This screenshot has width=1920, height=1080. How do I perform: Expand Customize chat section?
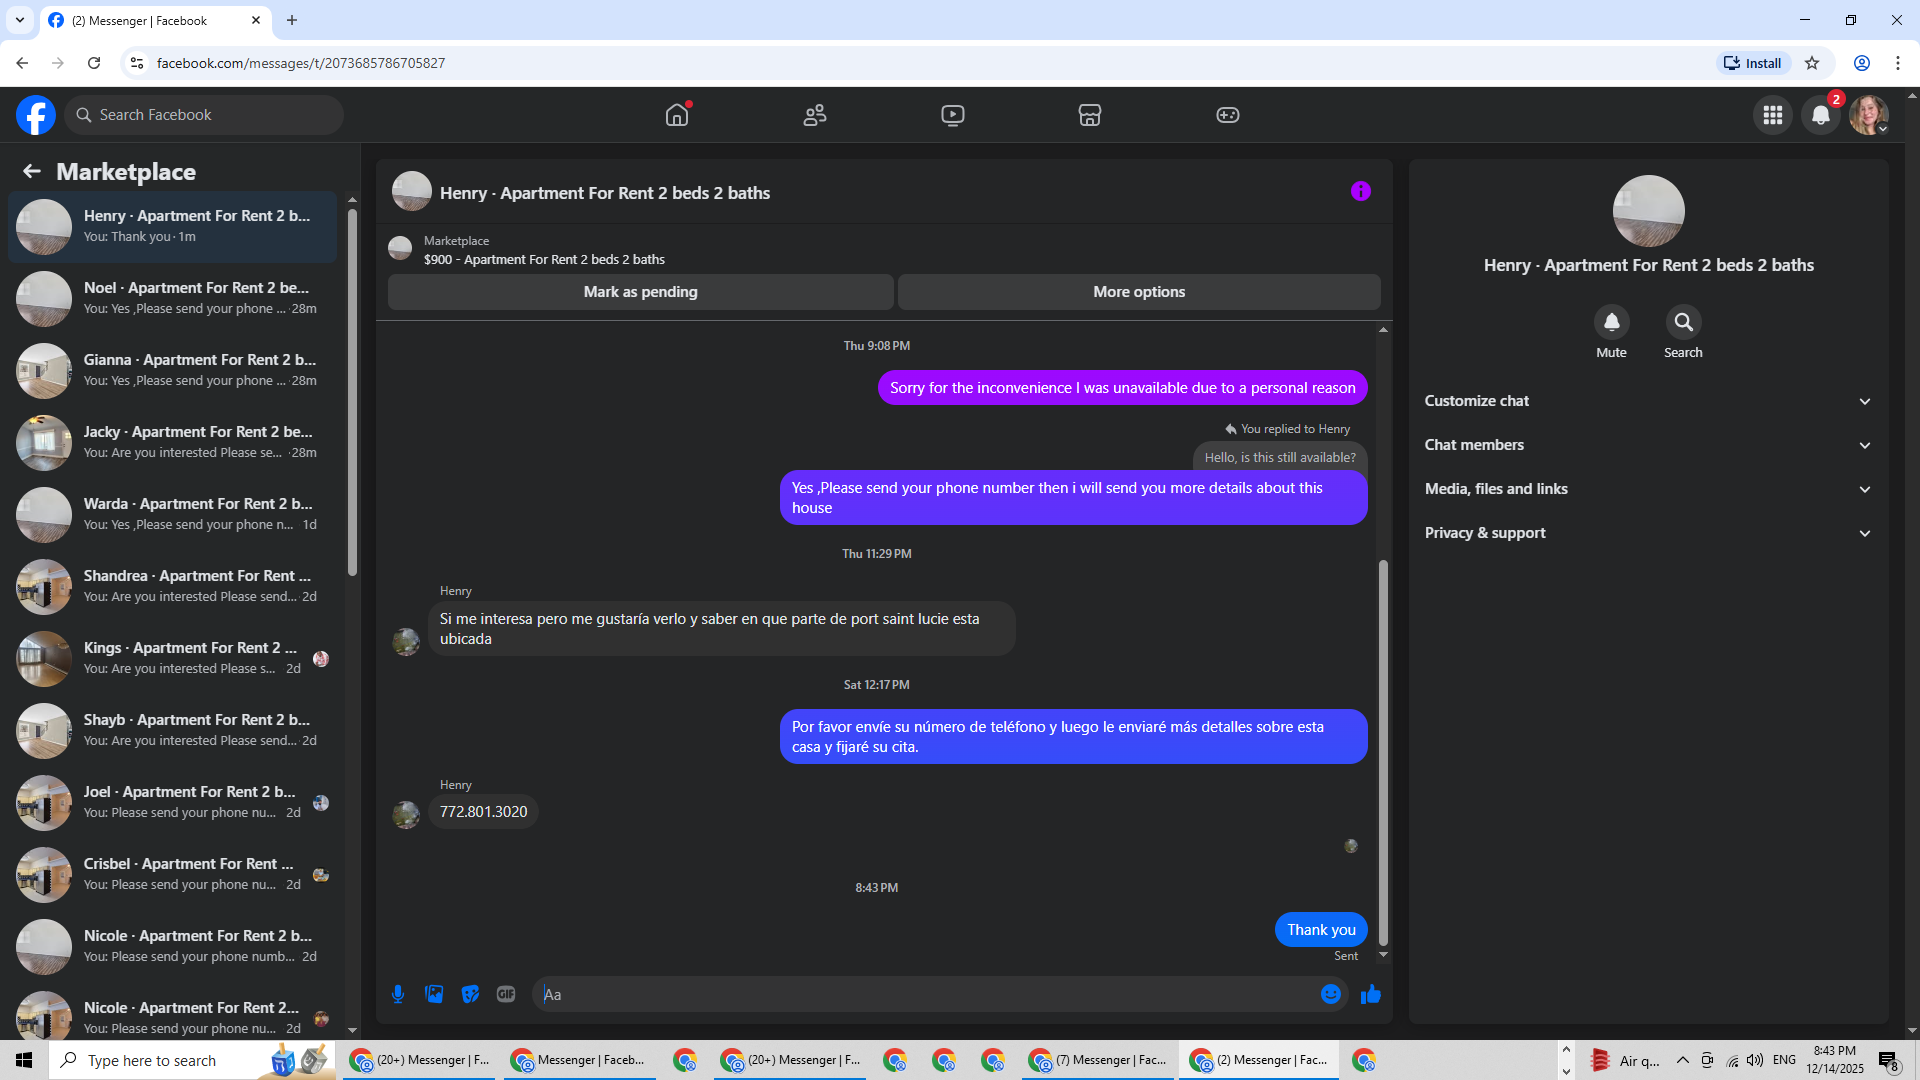coord(1647,401)
